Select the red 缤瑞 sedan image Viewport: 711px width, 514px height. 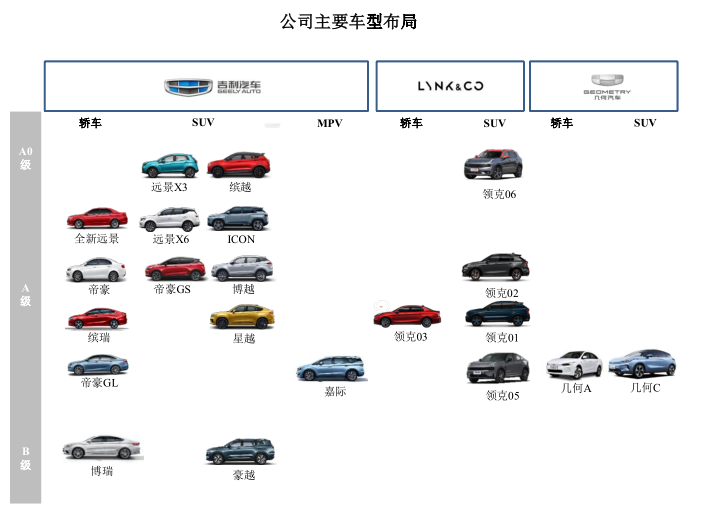point(97,318)
